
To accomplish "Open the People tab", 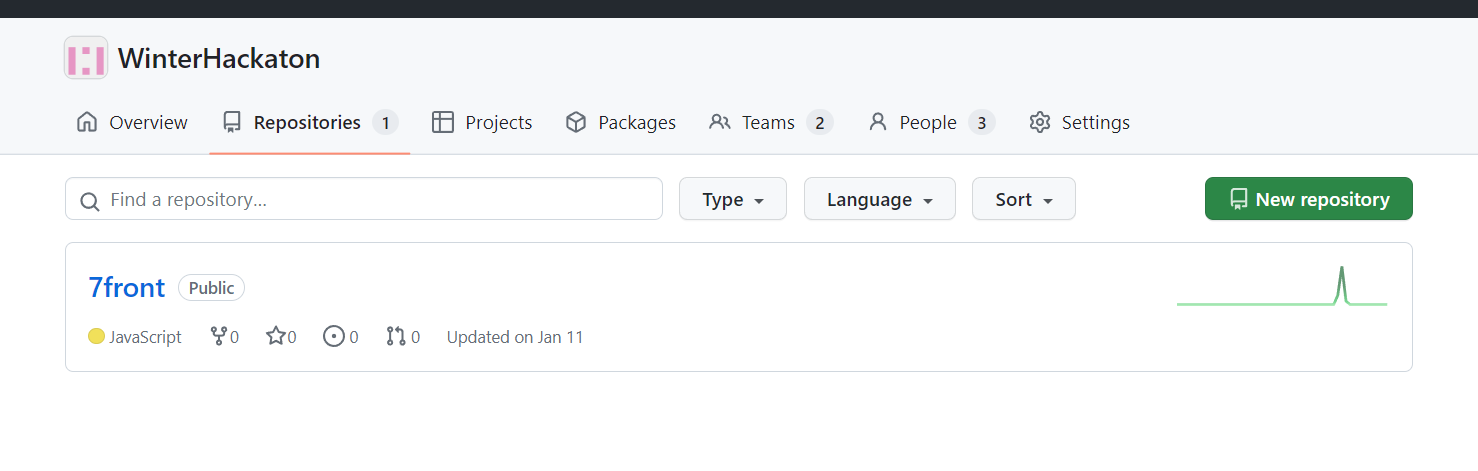I will click(x=931, y=122).
